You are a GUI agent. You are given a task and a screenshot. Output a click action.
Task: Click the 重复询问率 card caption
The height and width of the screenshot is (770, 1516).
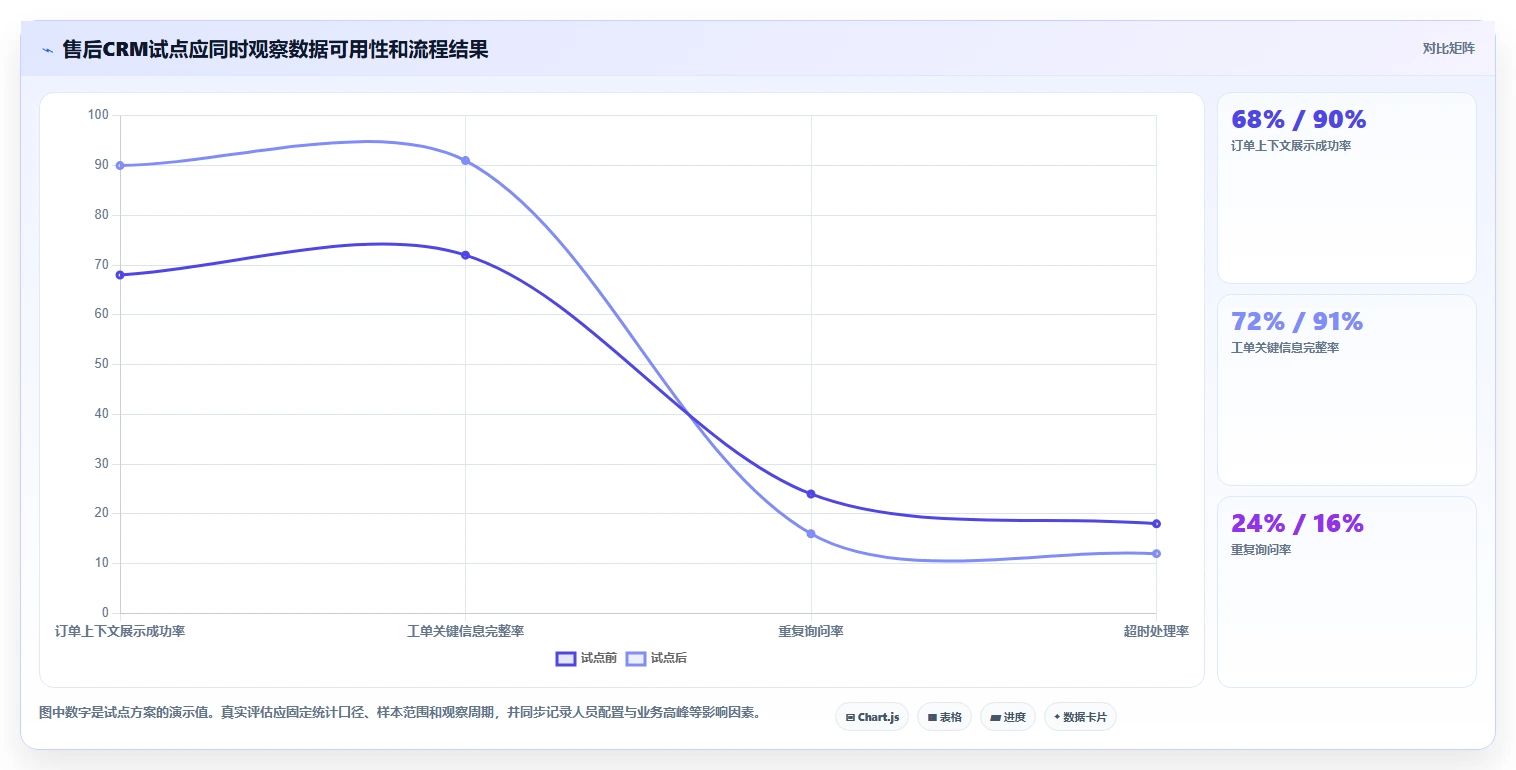point(1261,550)
